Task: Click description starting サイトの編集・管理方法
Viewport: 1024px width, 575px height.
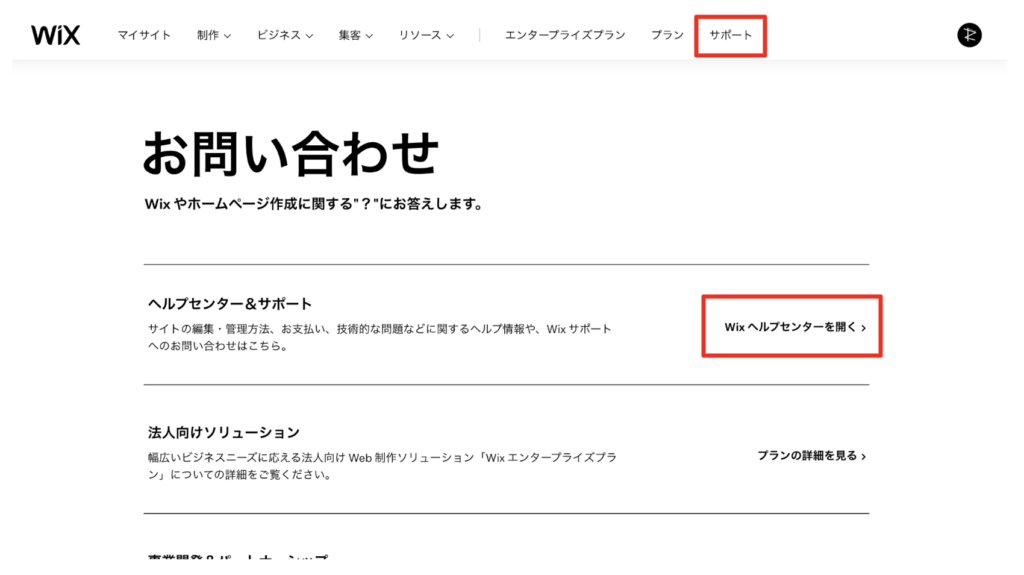Action: 379,337
